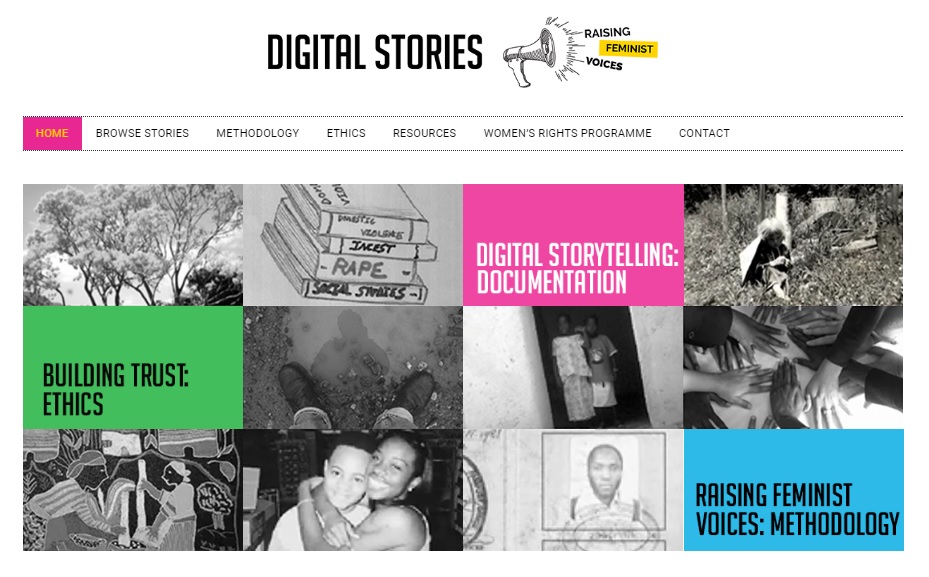Viewport: 929px width, 577px height.
Task: Click the pink Digital Storytelling: Documentation tile
Action: (x=573, y=245)
